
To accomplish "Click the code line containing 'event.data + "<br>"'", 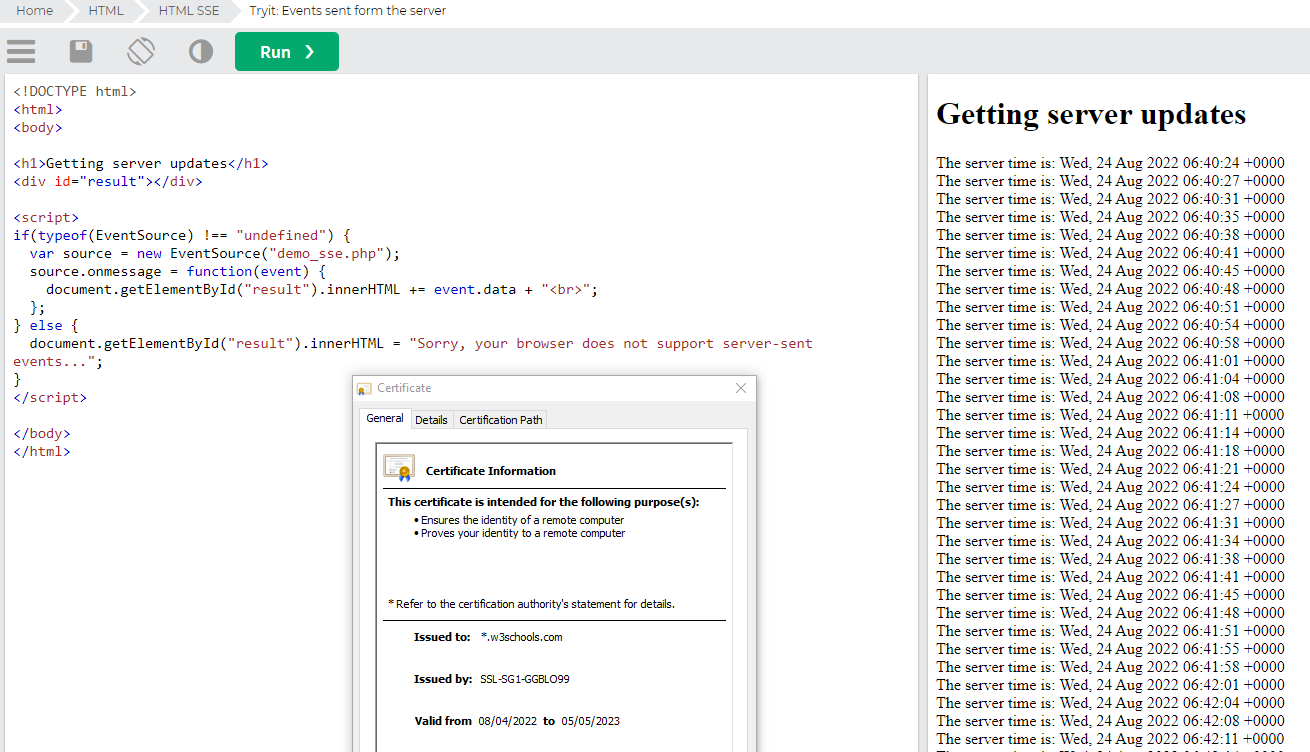I will (x=322, y=289).
